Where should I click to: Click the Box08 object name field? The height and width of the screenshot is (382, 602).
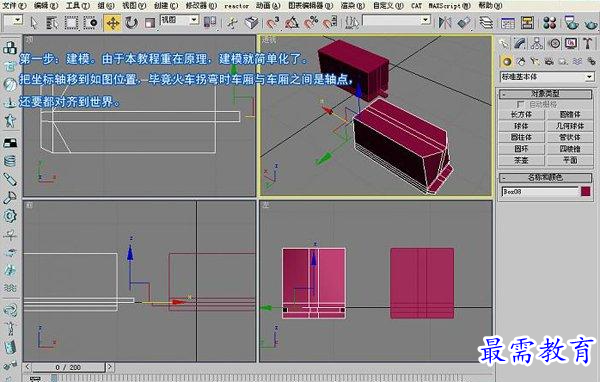click(x=539, y=192)
